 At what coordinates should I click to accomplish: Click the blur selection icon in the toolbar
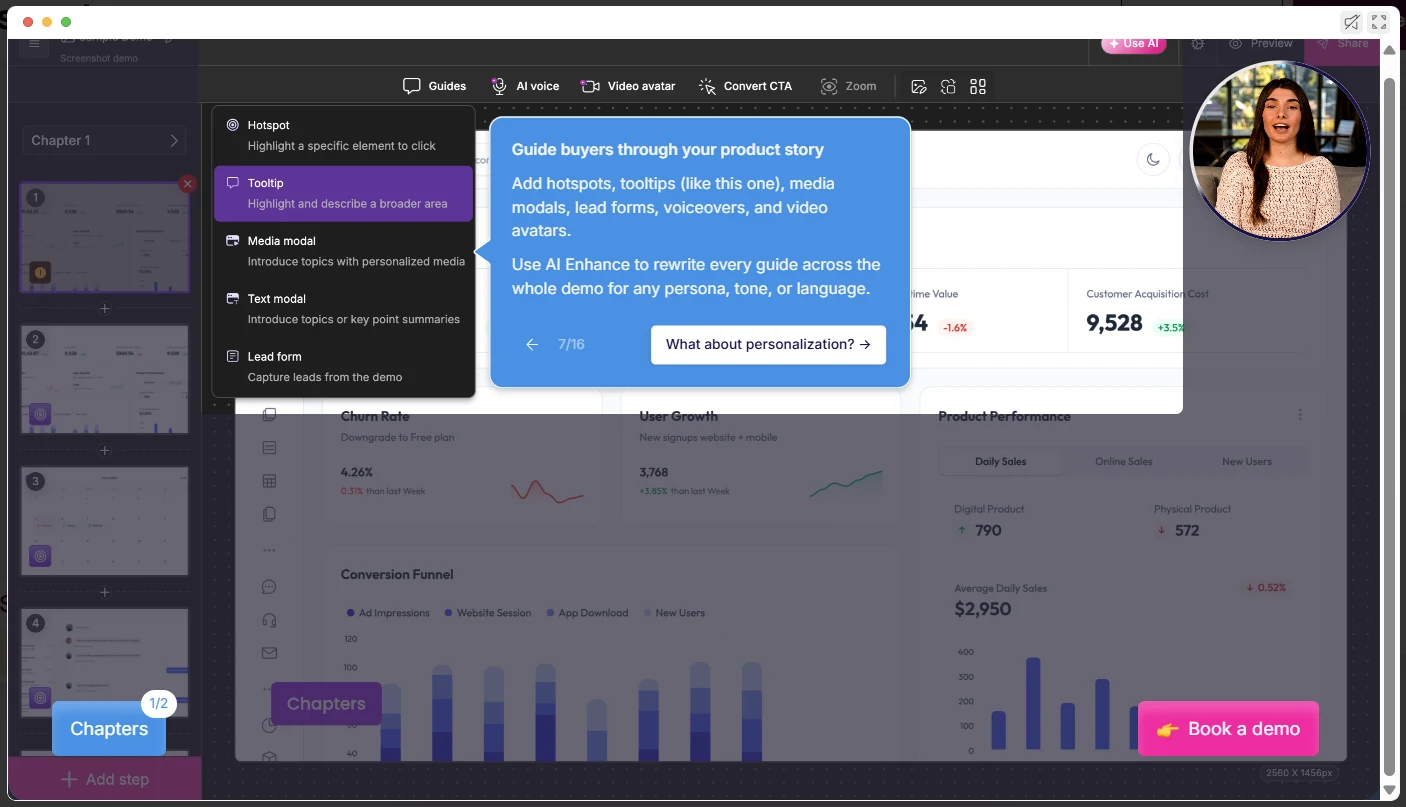(948, 87)
